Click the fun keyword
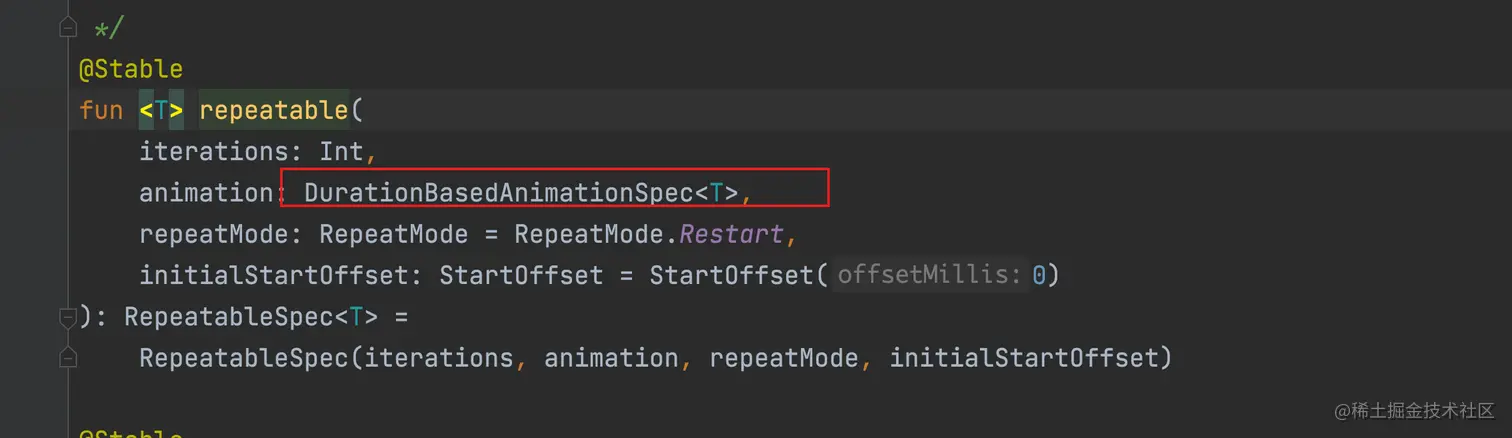This screenshot has width=1512, height=438. point(100,110)
